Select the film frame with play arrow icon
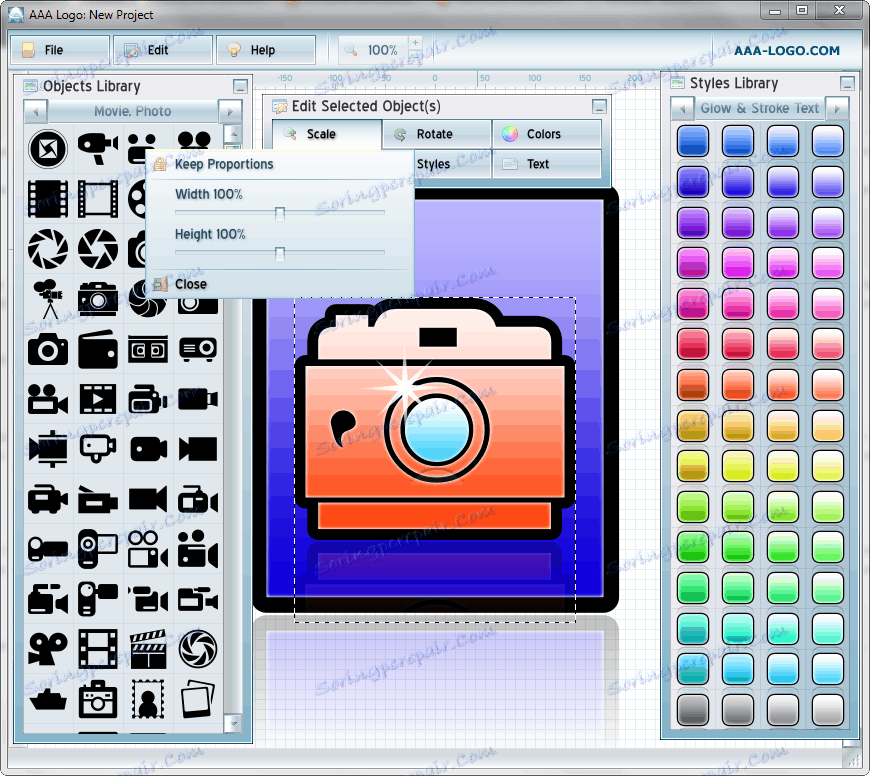870x776 pixels. coord(98,399)
